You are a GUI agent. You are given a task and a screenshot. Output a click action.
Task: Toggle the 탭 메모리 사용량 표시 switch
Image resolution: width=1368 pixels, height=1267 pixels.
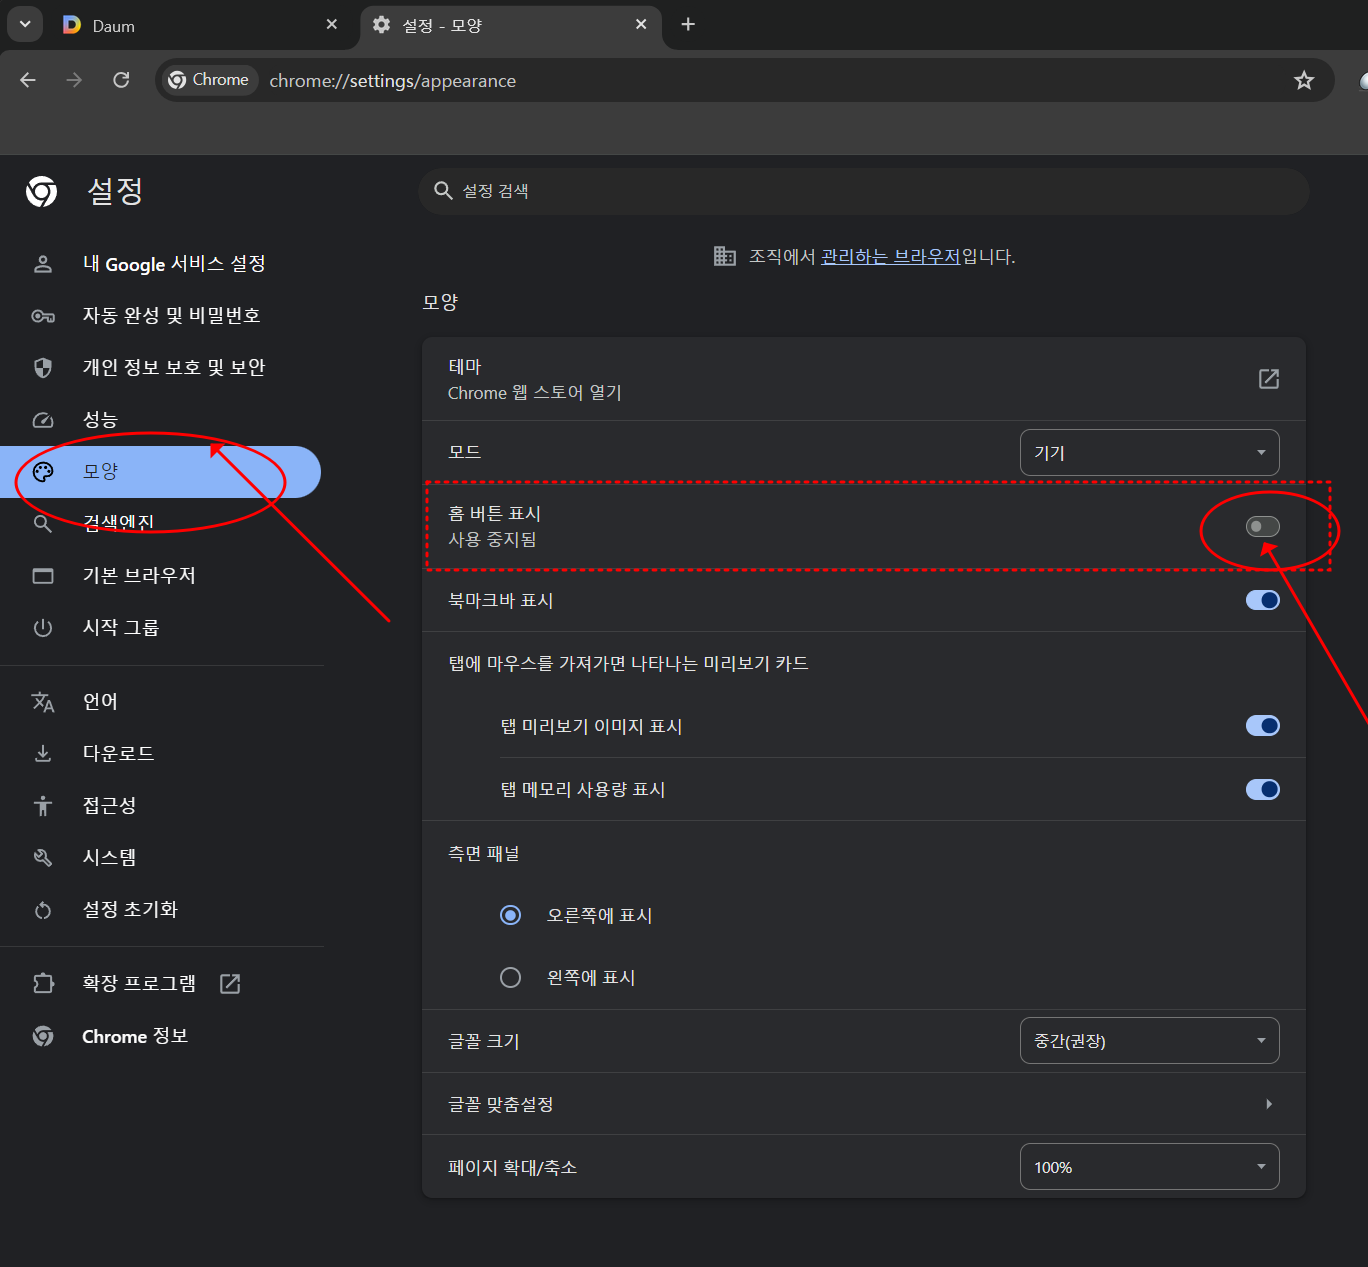(1262, 790)
